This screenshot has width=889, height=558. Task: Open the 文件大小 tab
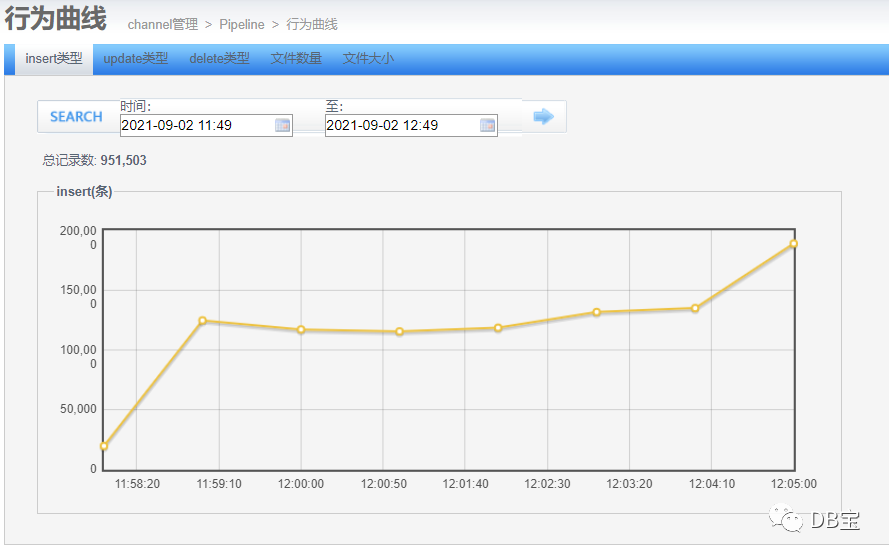tap(368, 59)
